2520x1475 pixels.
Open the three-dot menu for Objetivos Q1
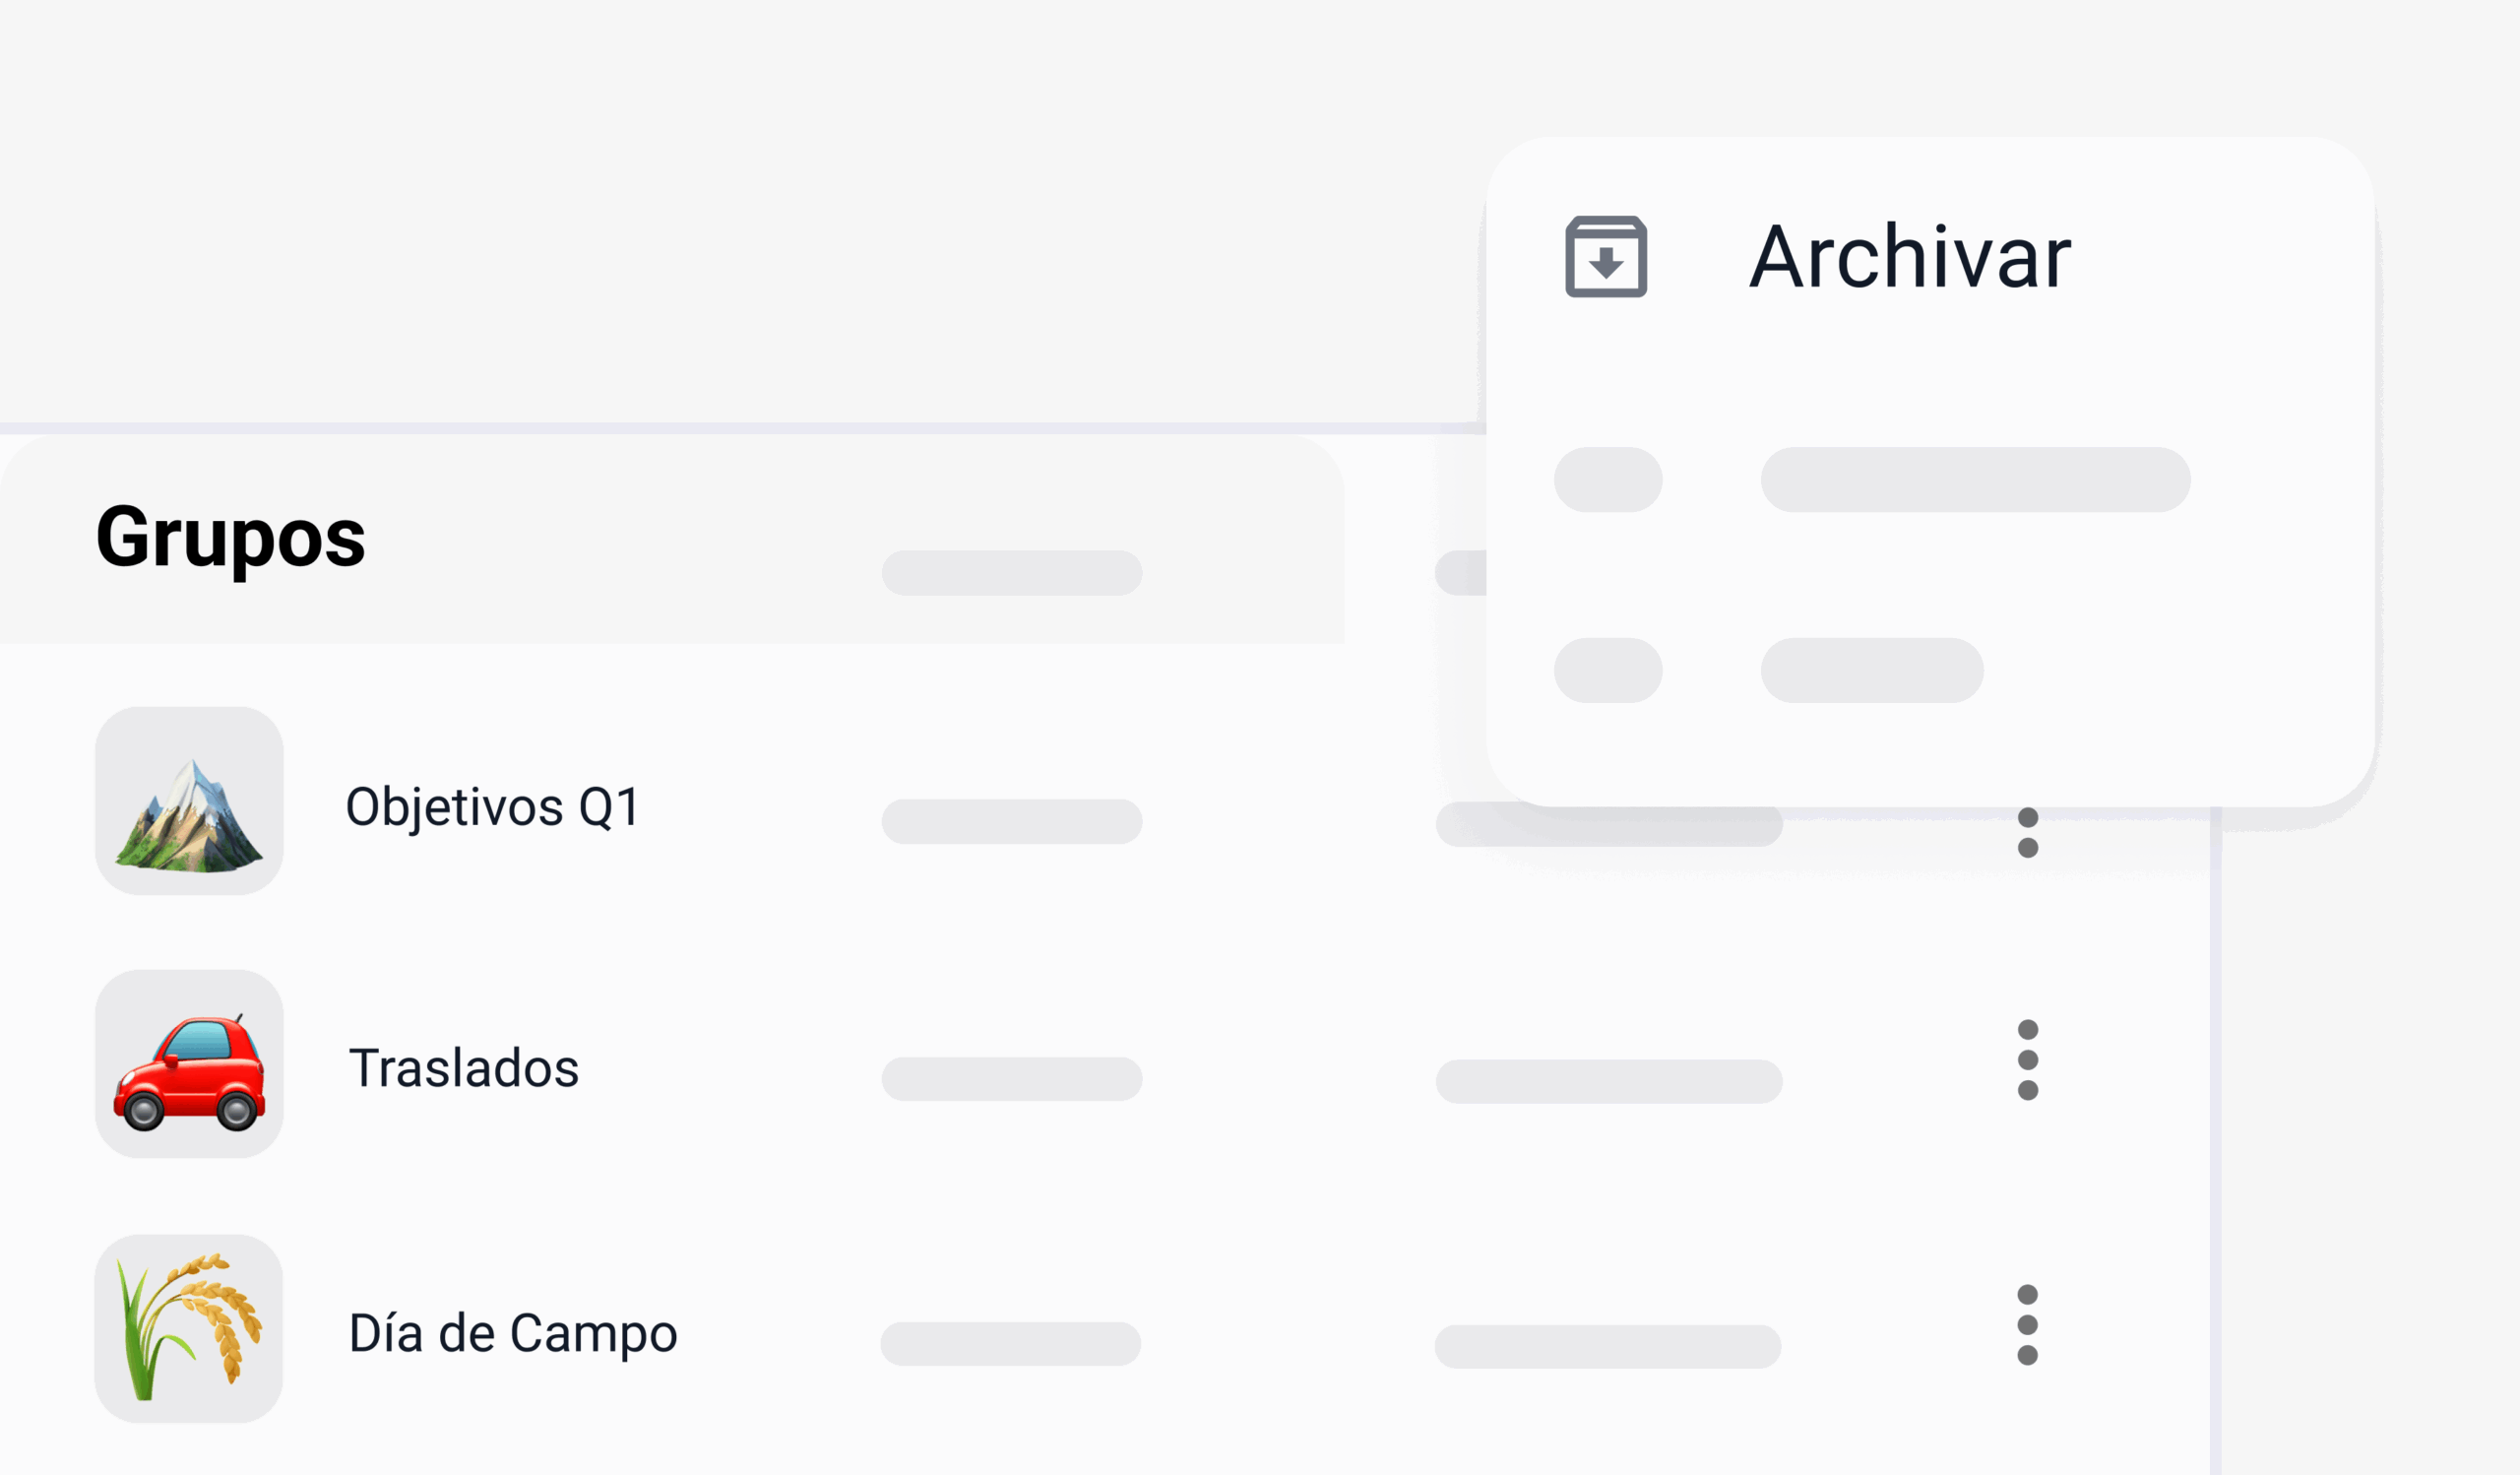coord(2028,834)
